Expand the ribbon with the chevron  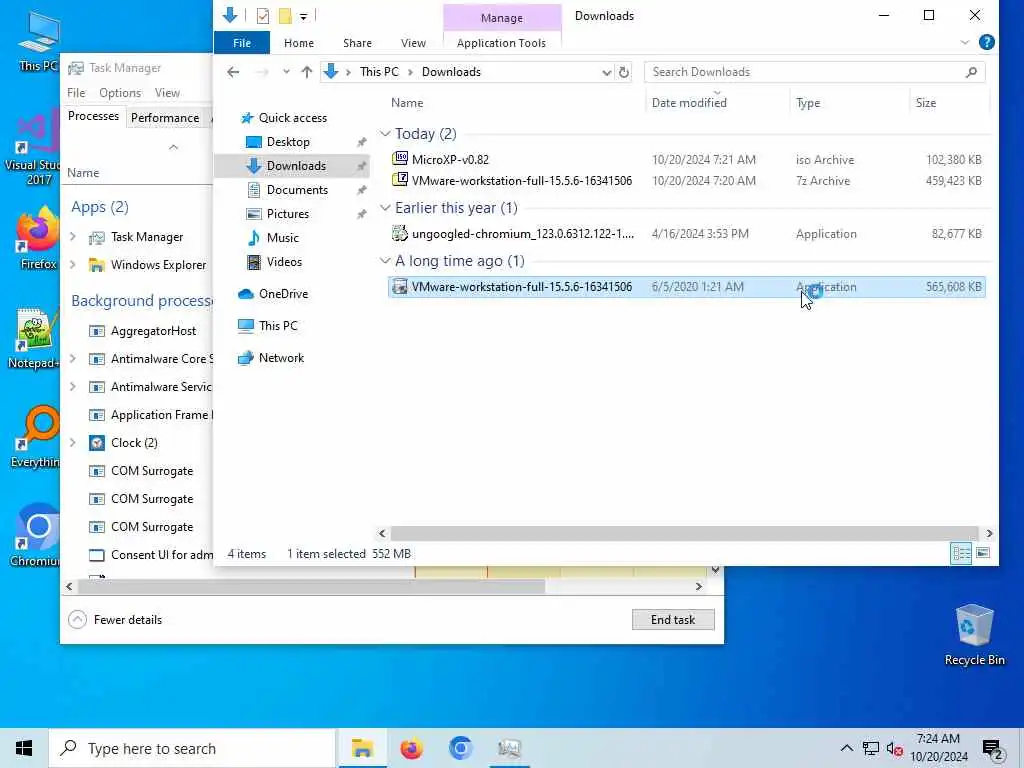click(965, 42)
